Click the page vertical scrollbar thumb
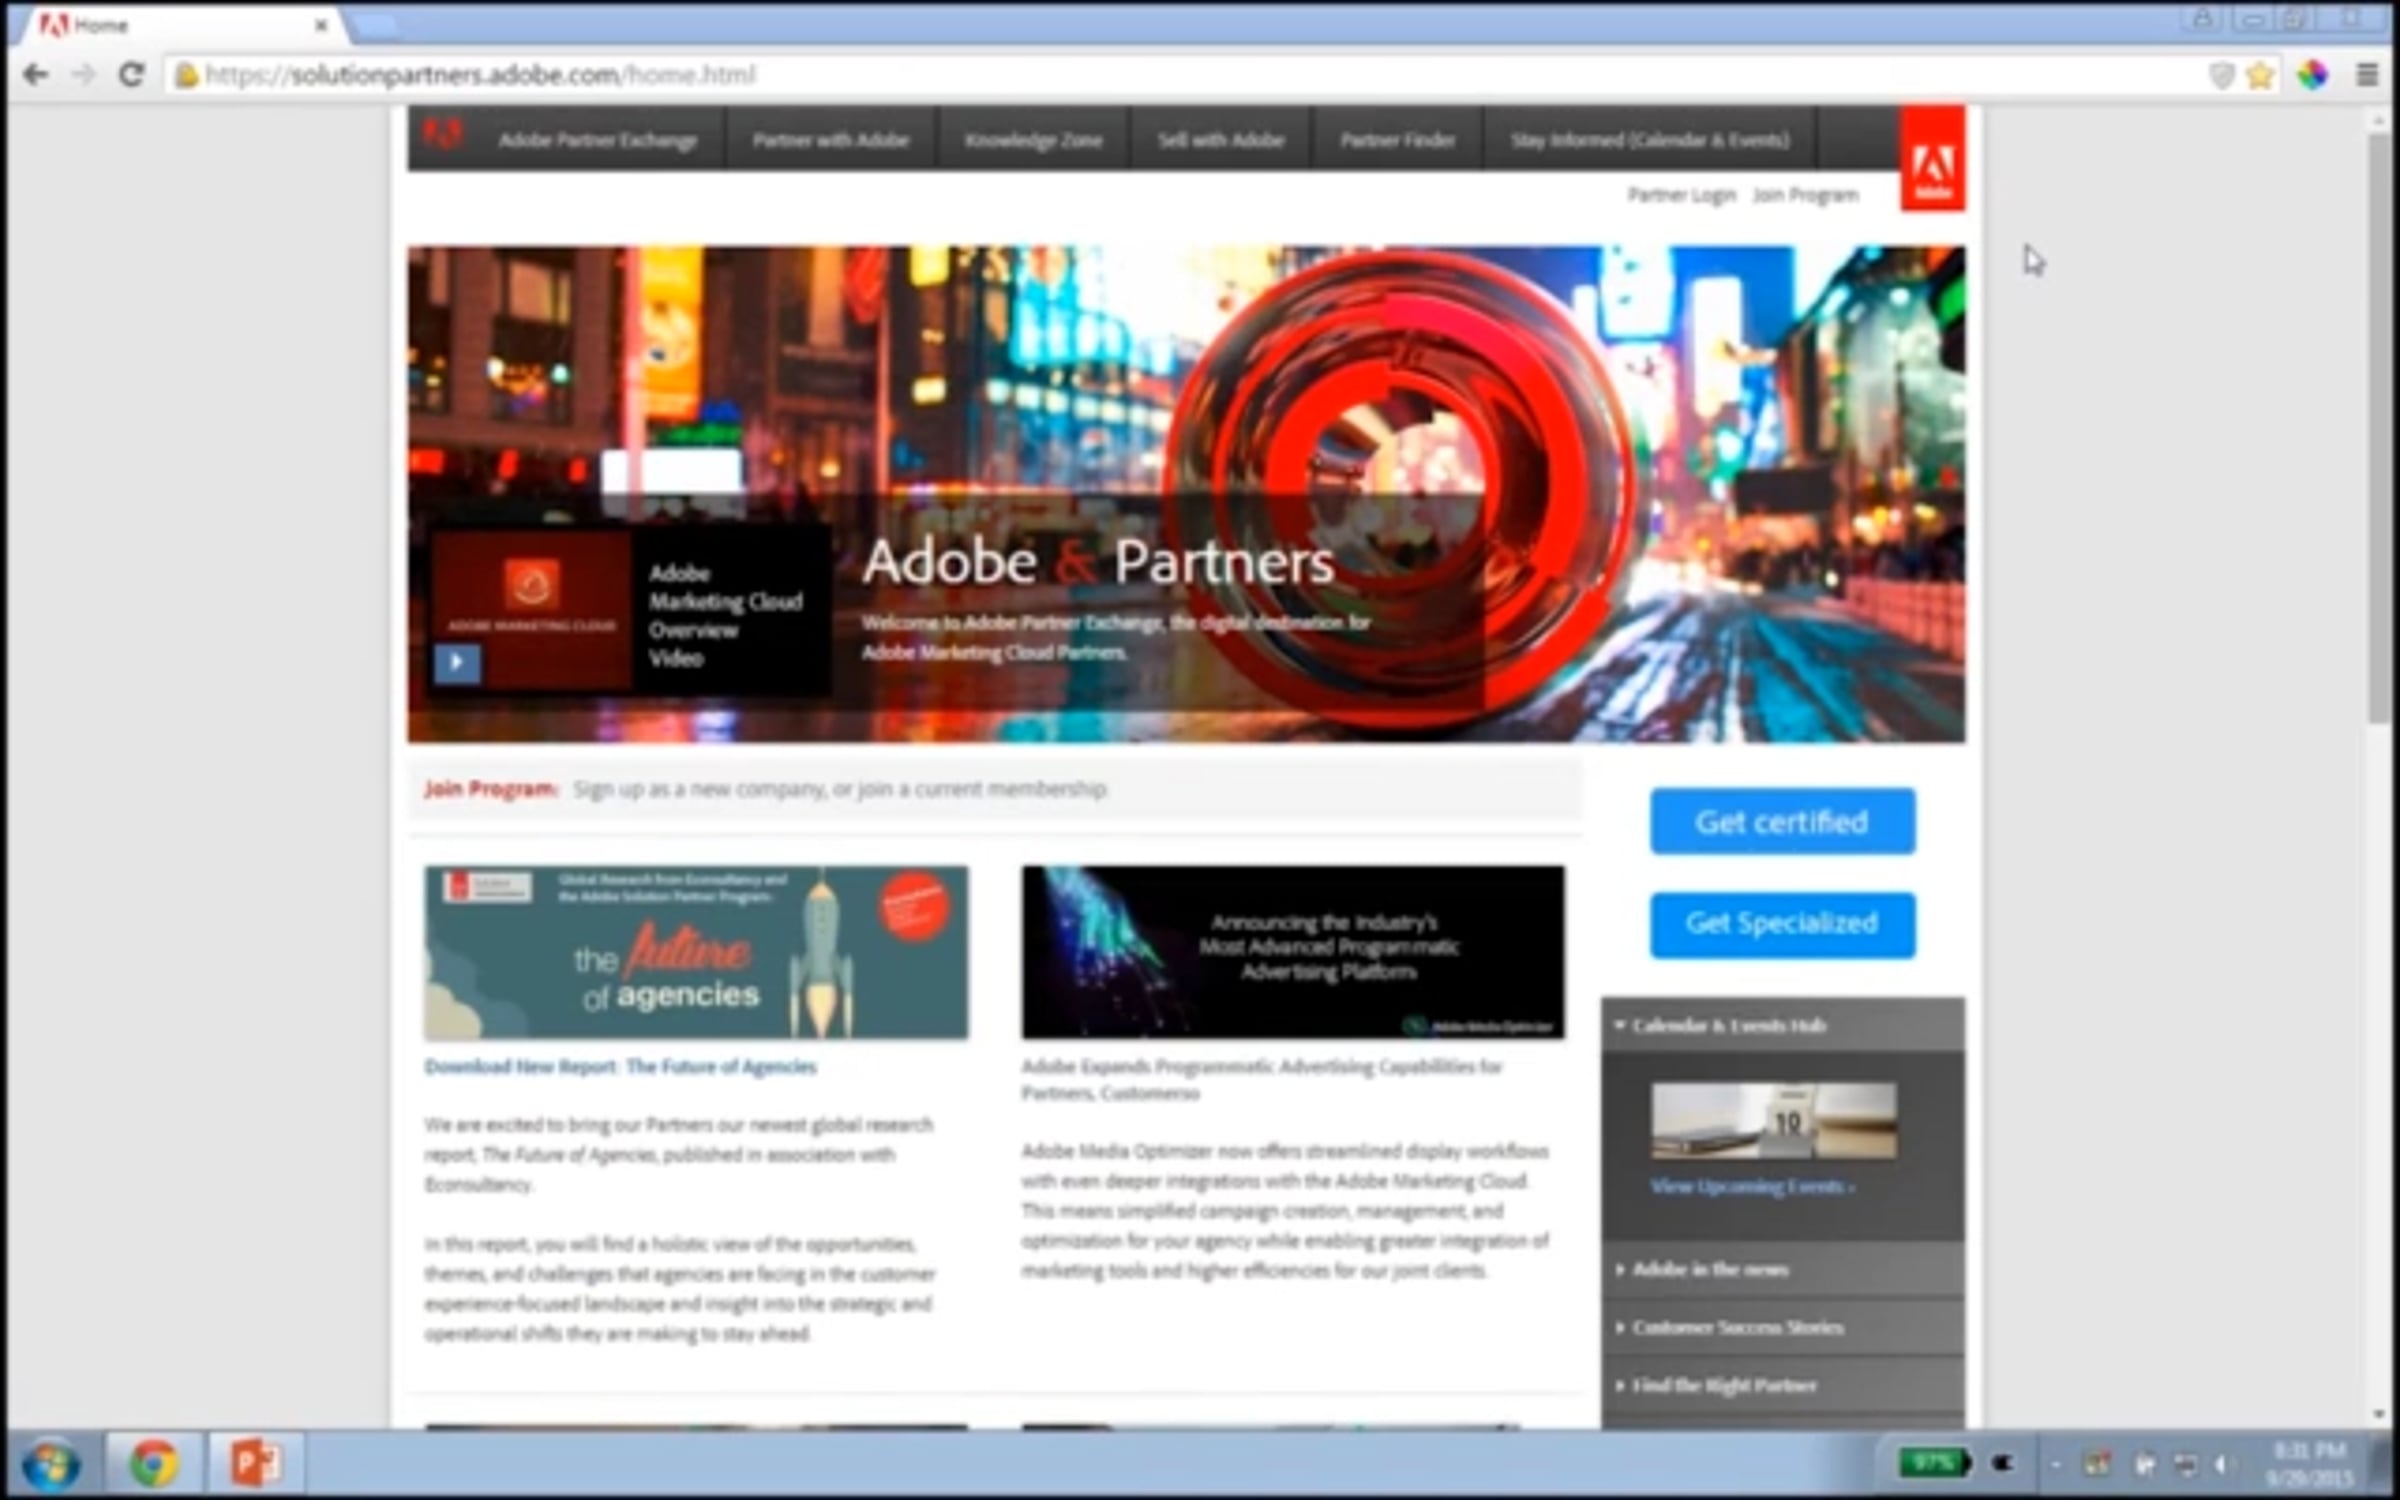Image resolution: width=2400 pixels, height=1500 pixels. click(x=2379, y=428)
